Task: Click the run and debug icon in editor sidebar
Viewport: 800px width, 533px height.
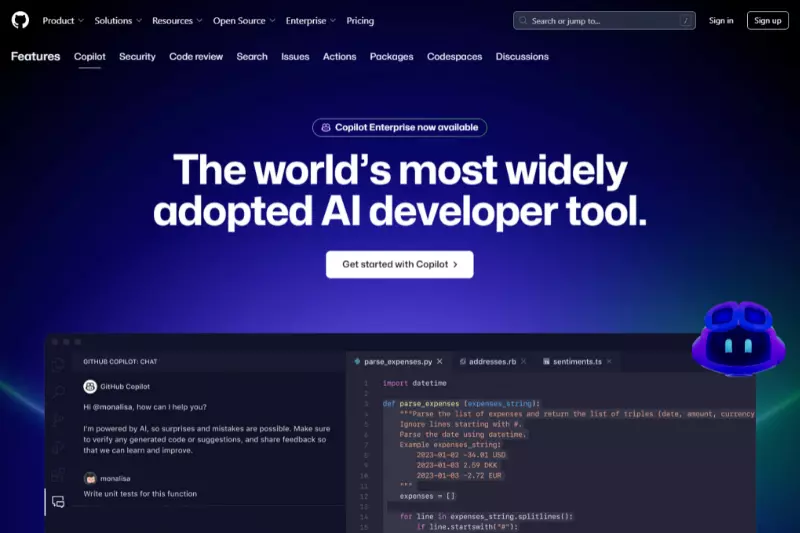Action: pyautogui.click(x=58, y=447)
